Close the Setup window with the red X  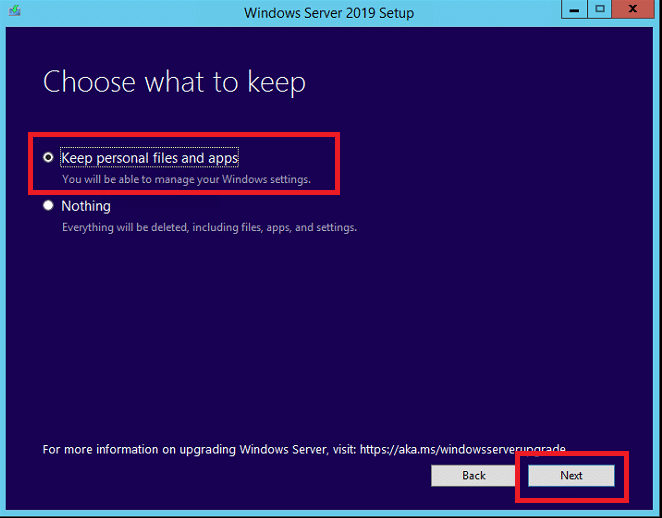[x=632, y=9]
